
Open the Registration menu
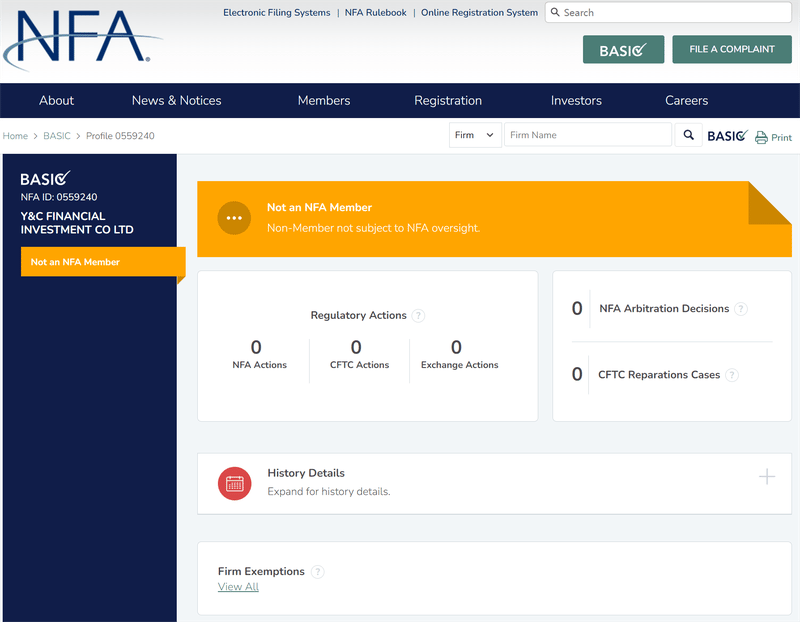click(x=448, y=100)
